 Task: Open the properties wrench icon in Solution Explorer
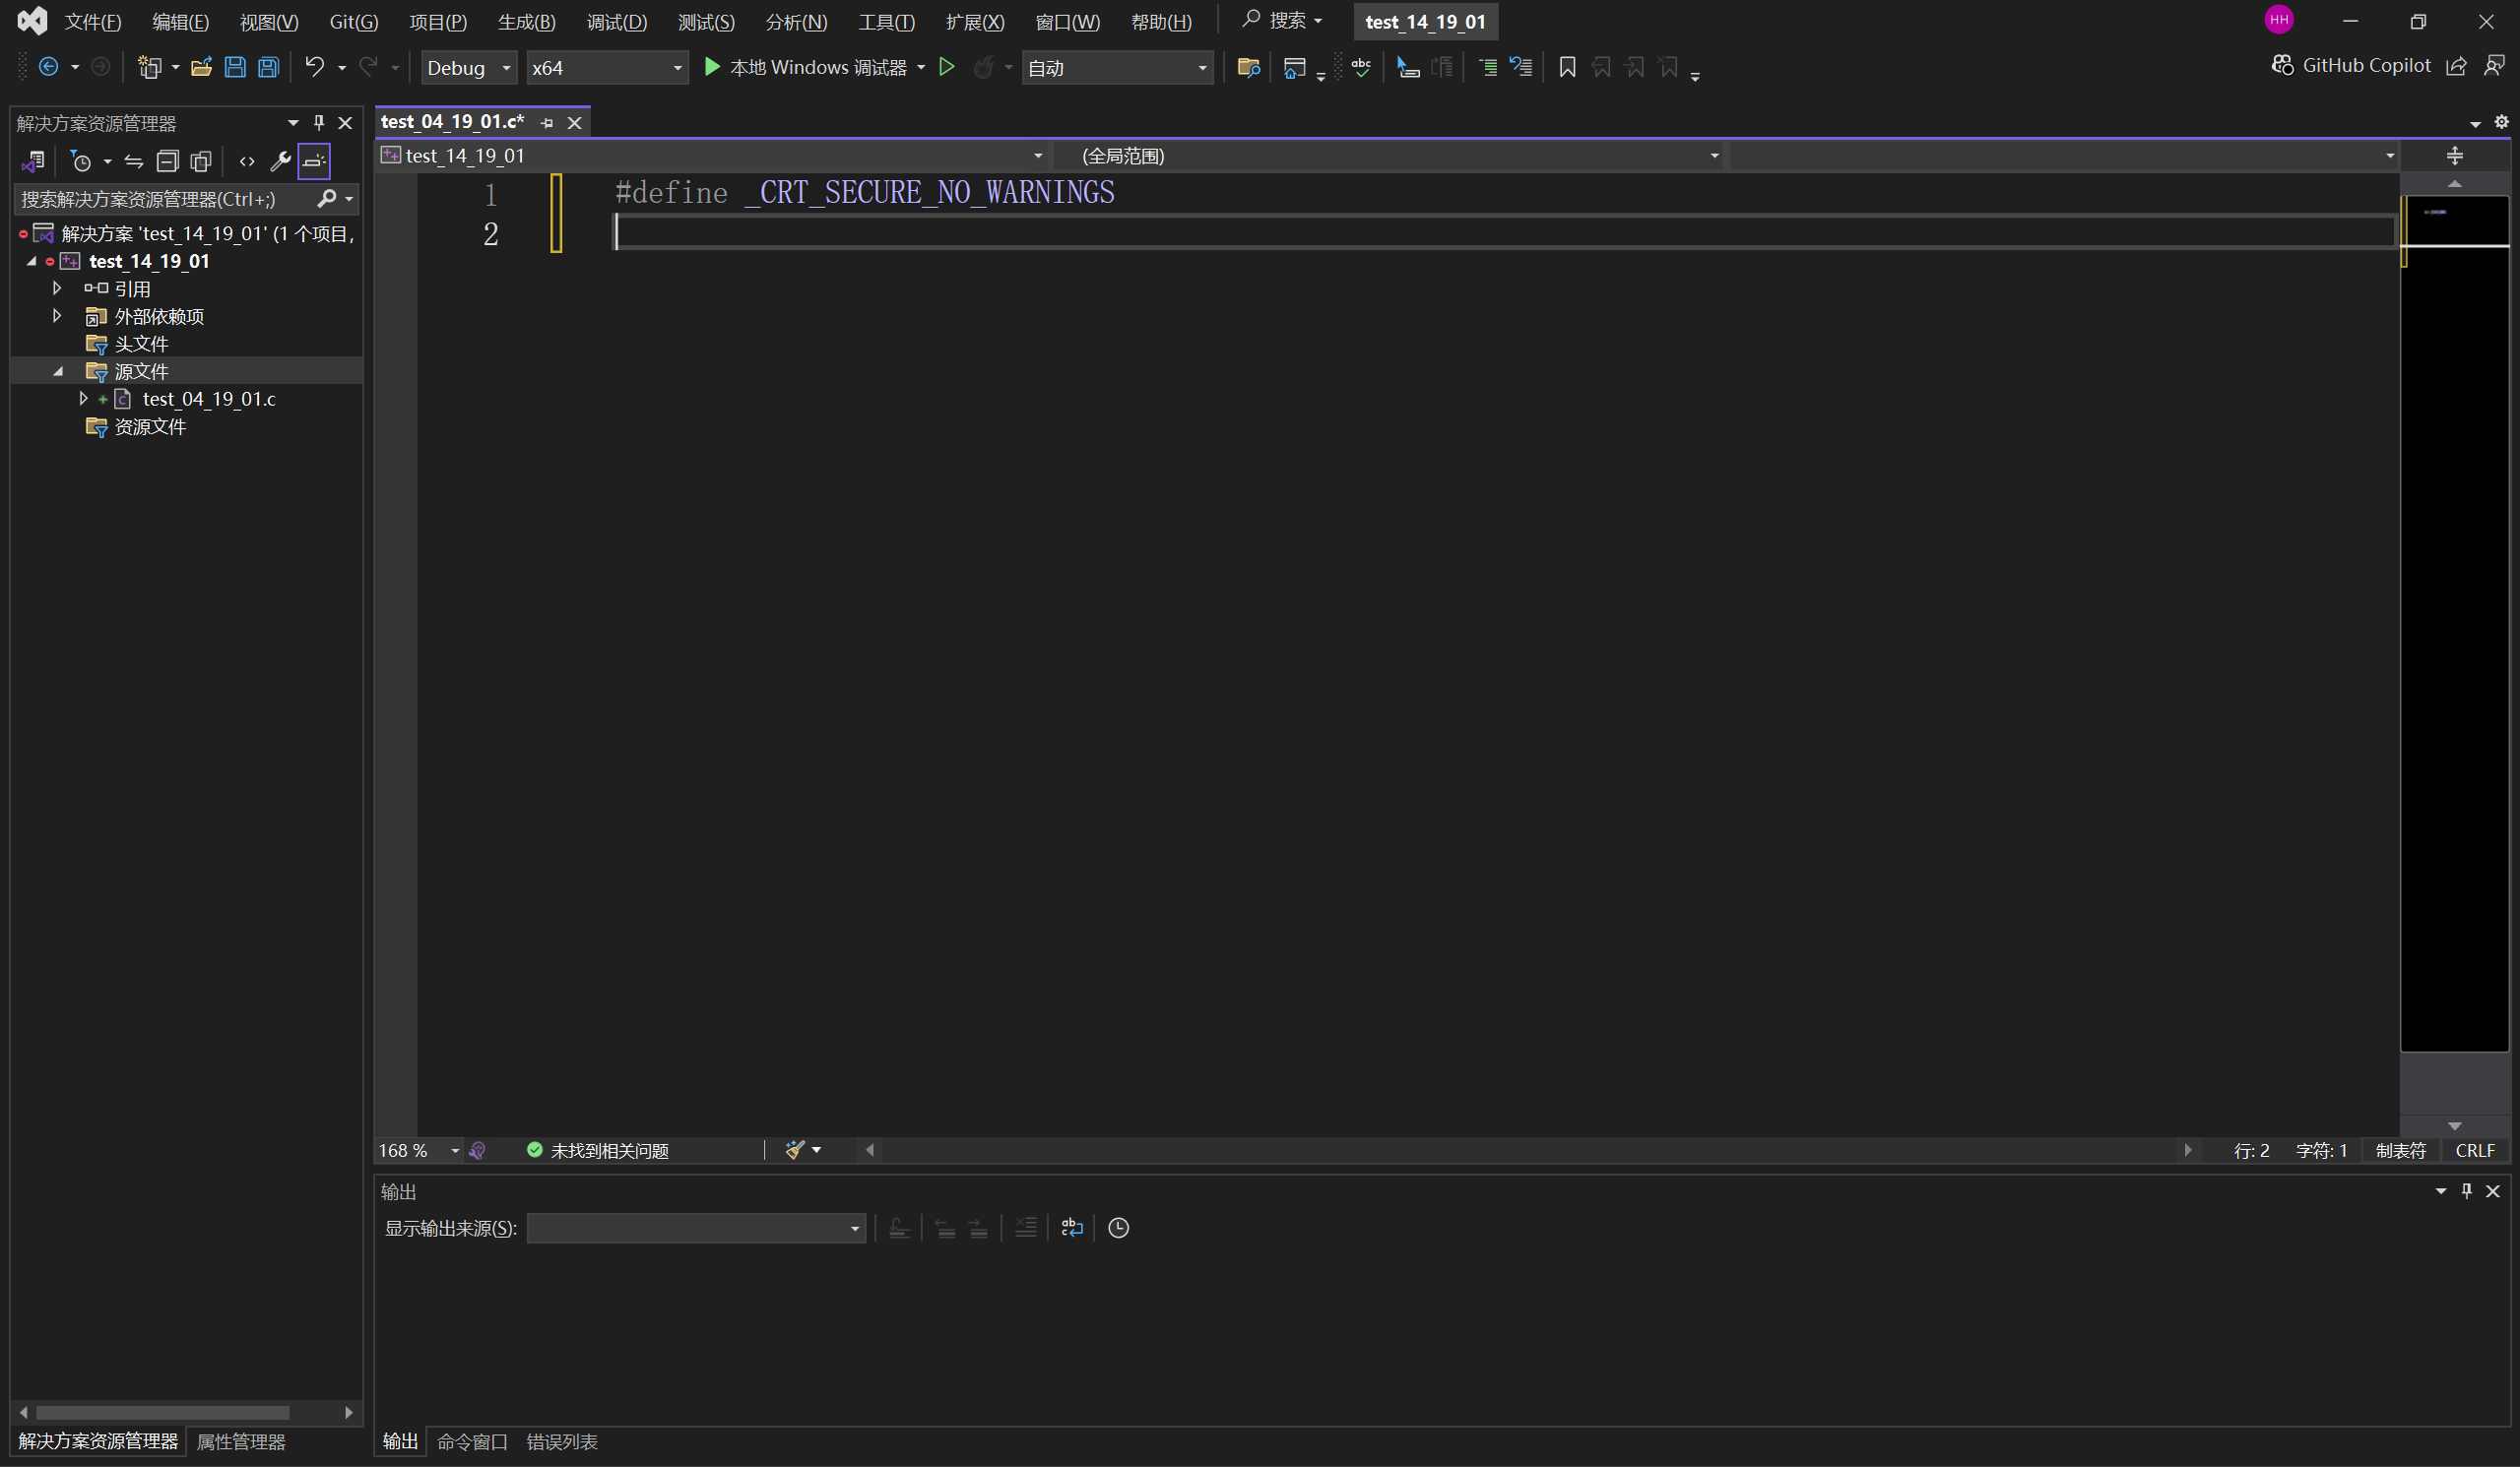(280, 161)
